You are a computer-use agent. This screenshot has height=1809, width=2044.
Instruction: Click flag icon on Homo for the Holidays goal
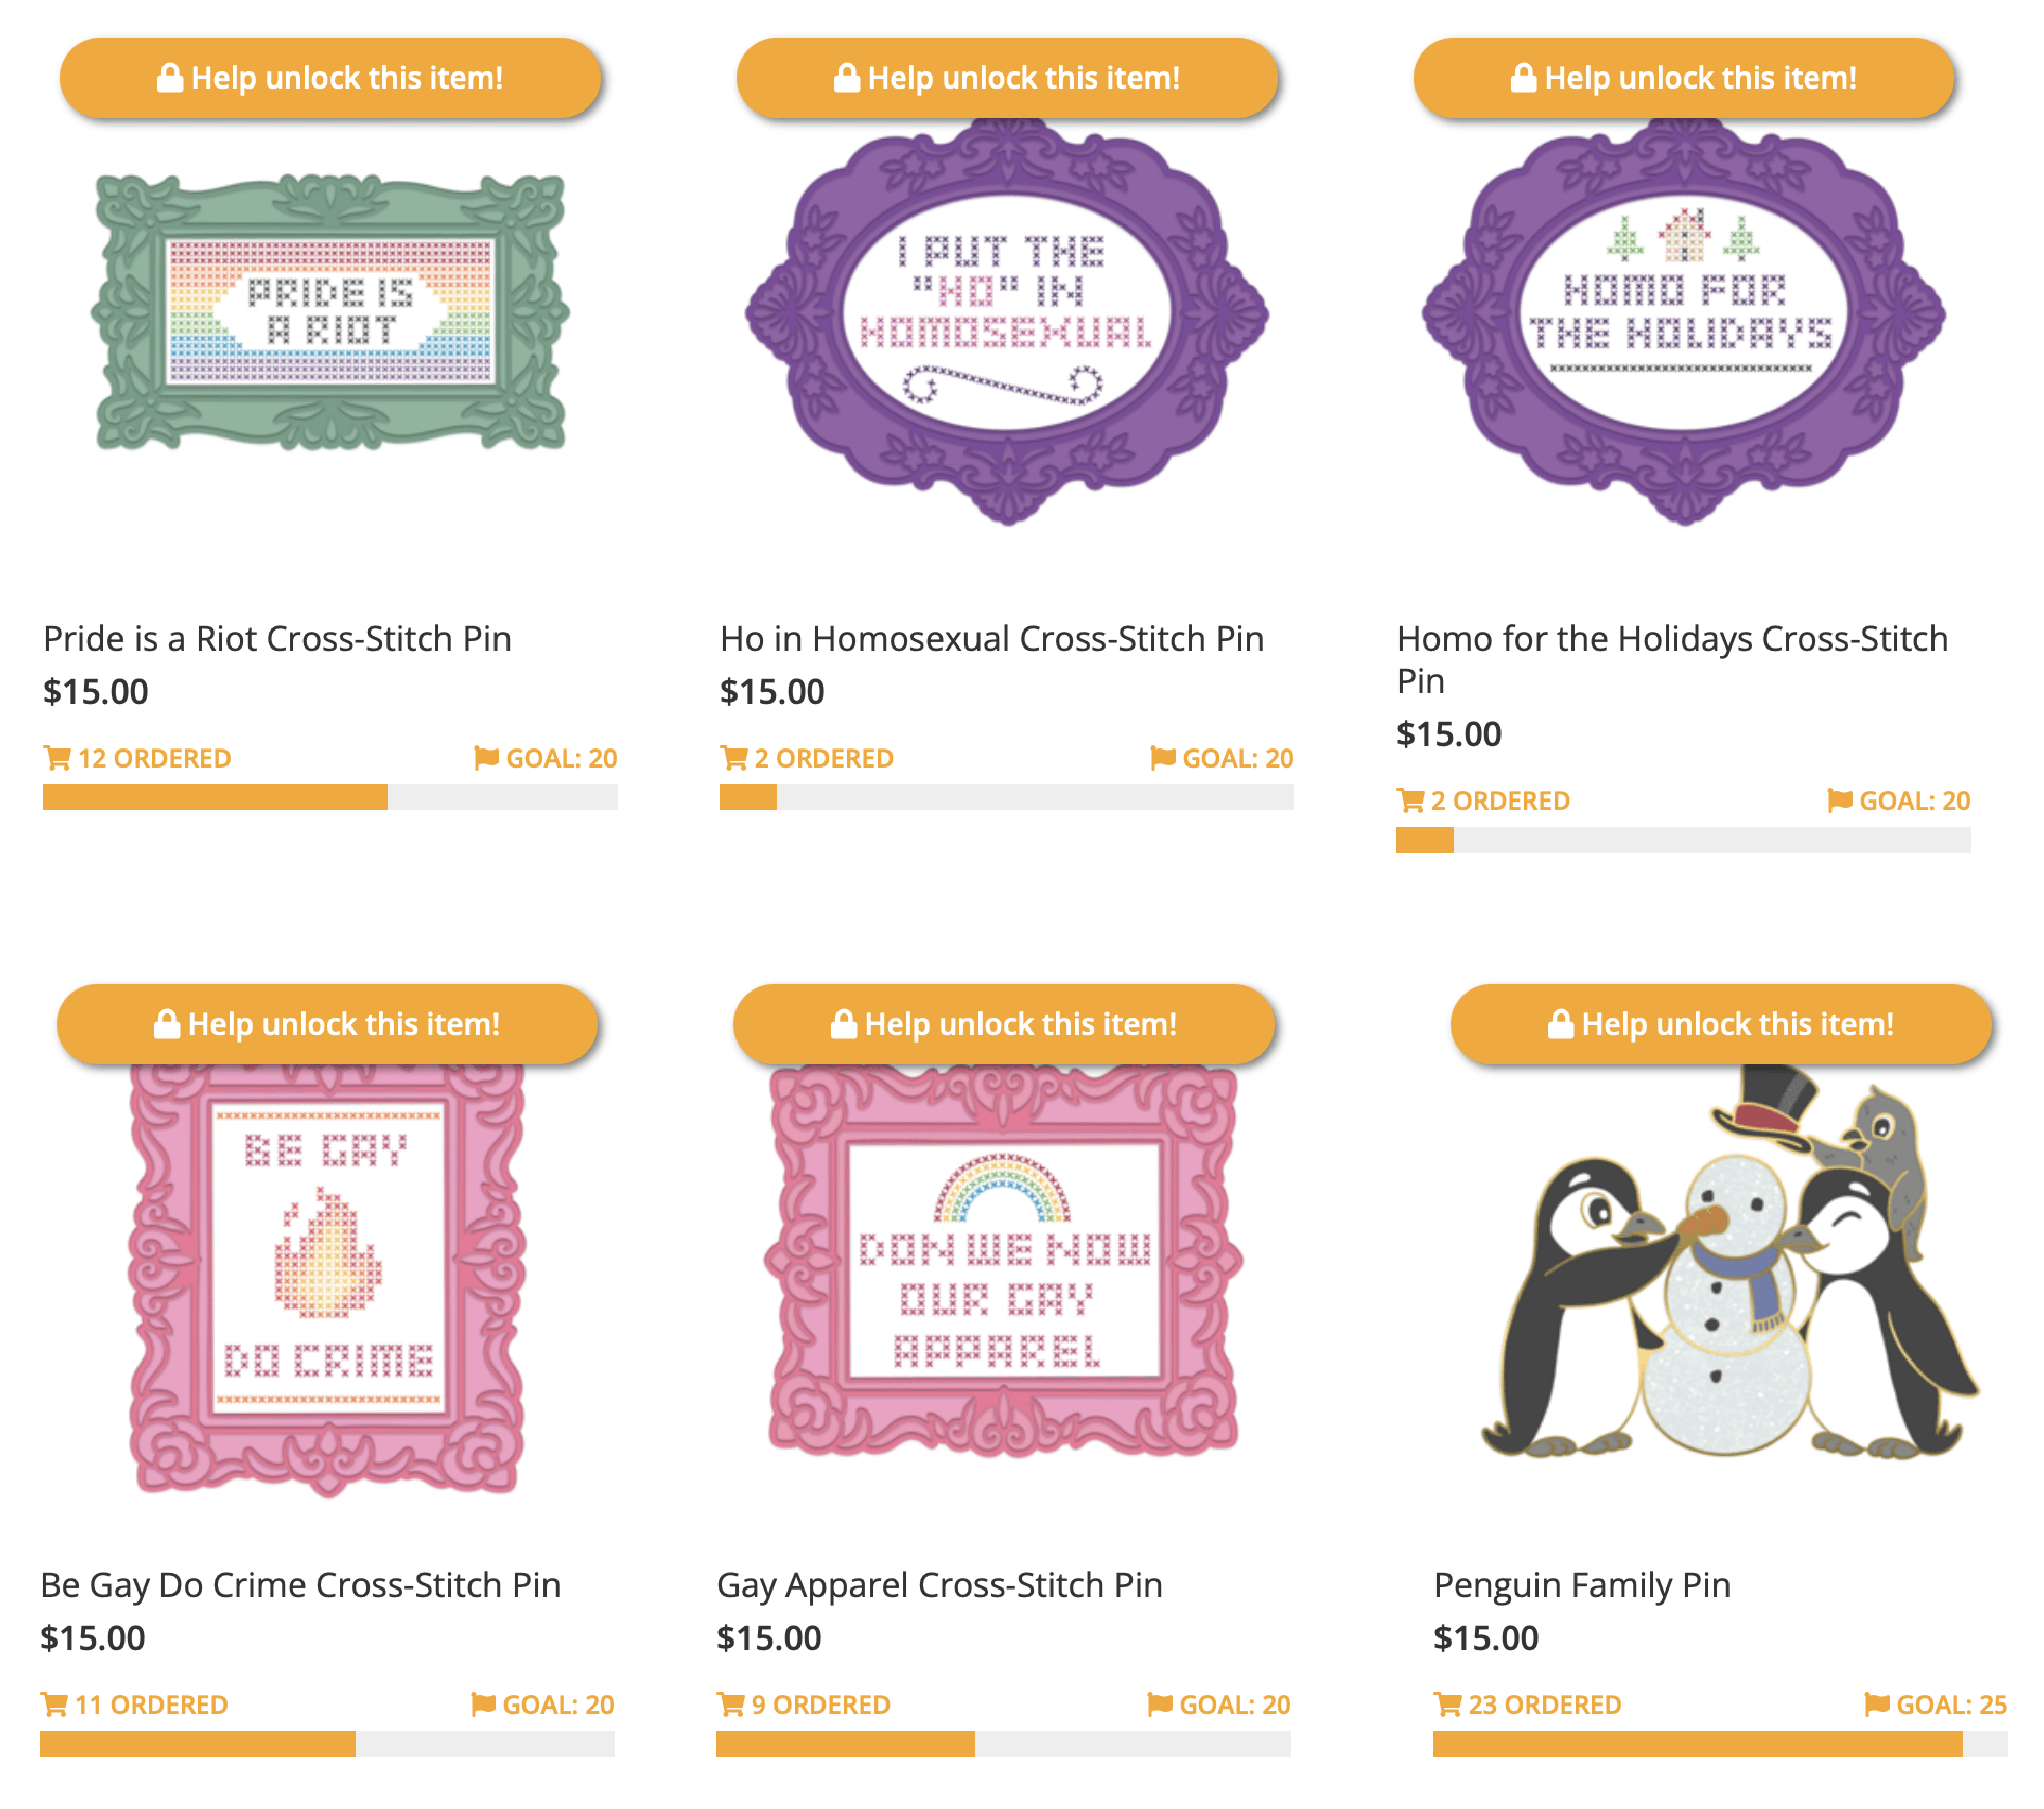pyautogui.click(x=1839, y=800)
